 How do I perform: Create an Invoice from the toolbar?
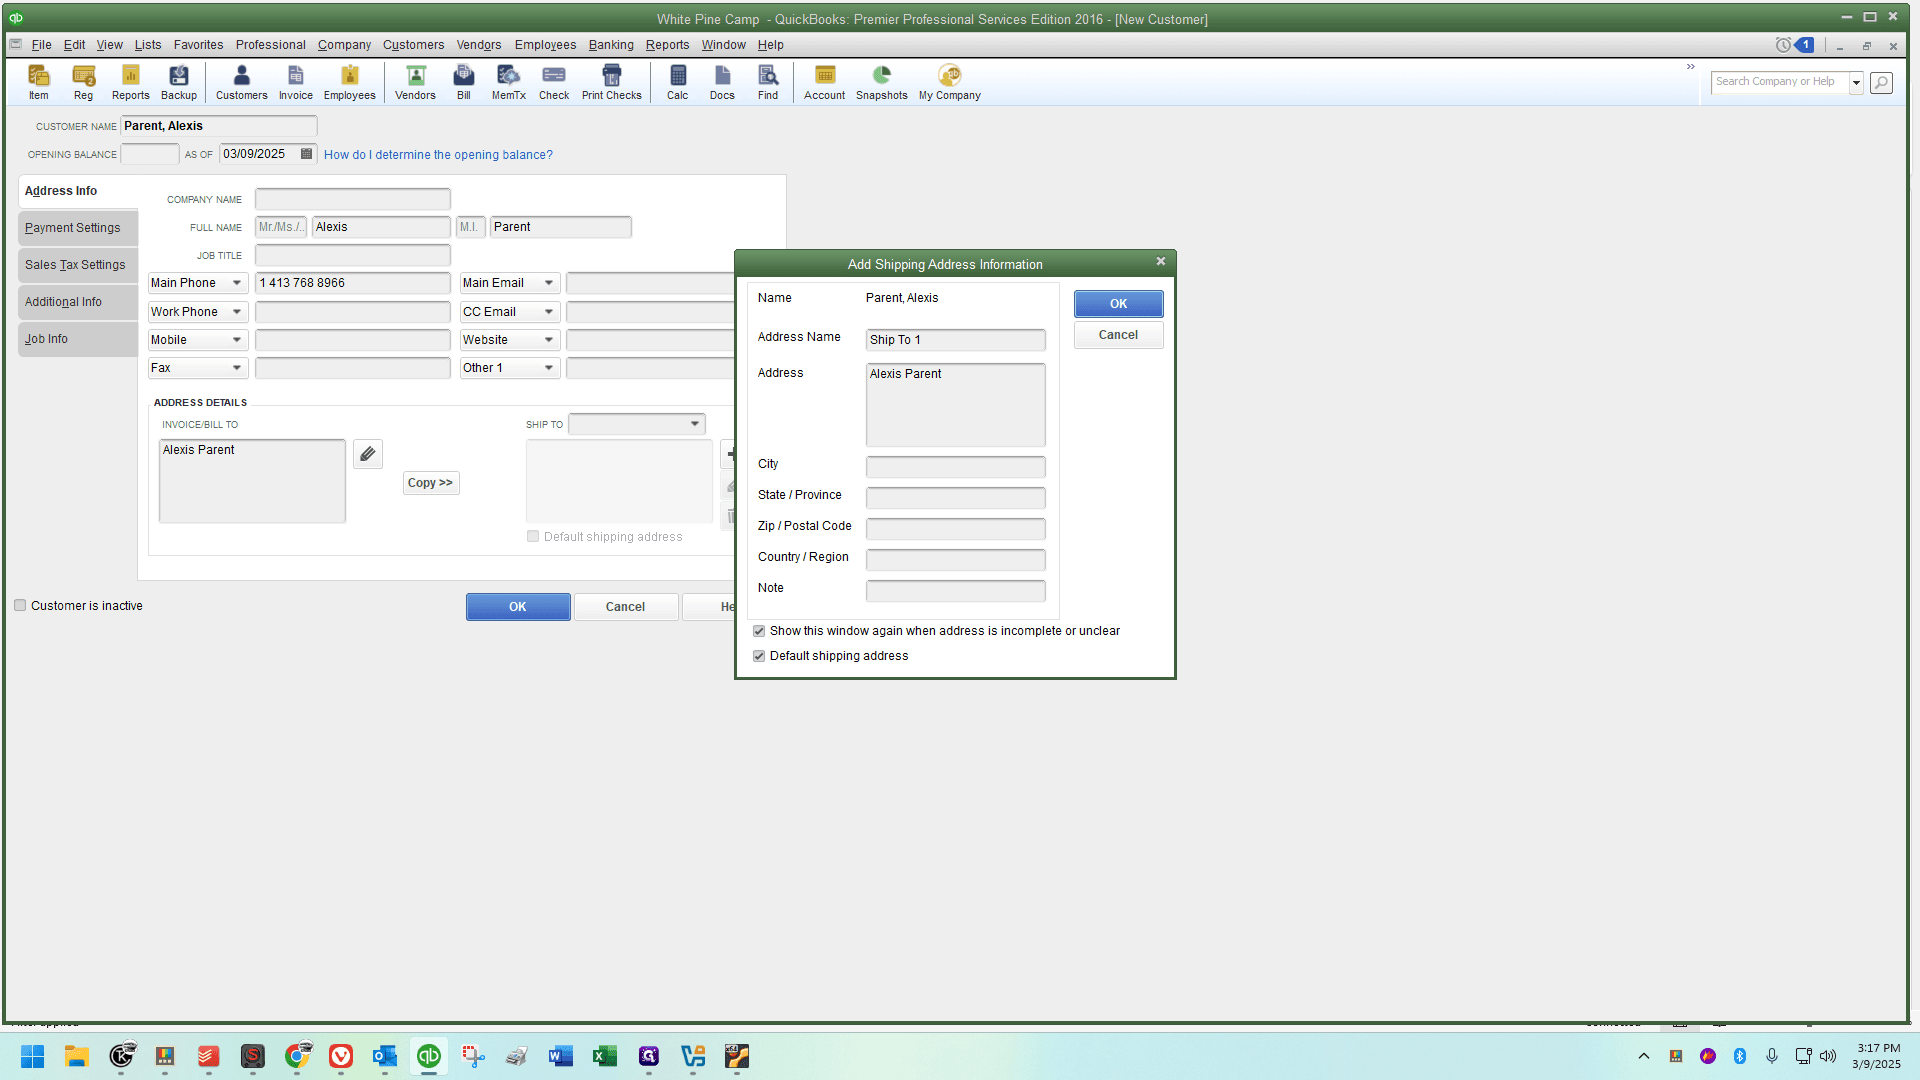(295, 82)
